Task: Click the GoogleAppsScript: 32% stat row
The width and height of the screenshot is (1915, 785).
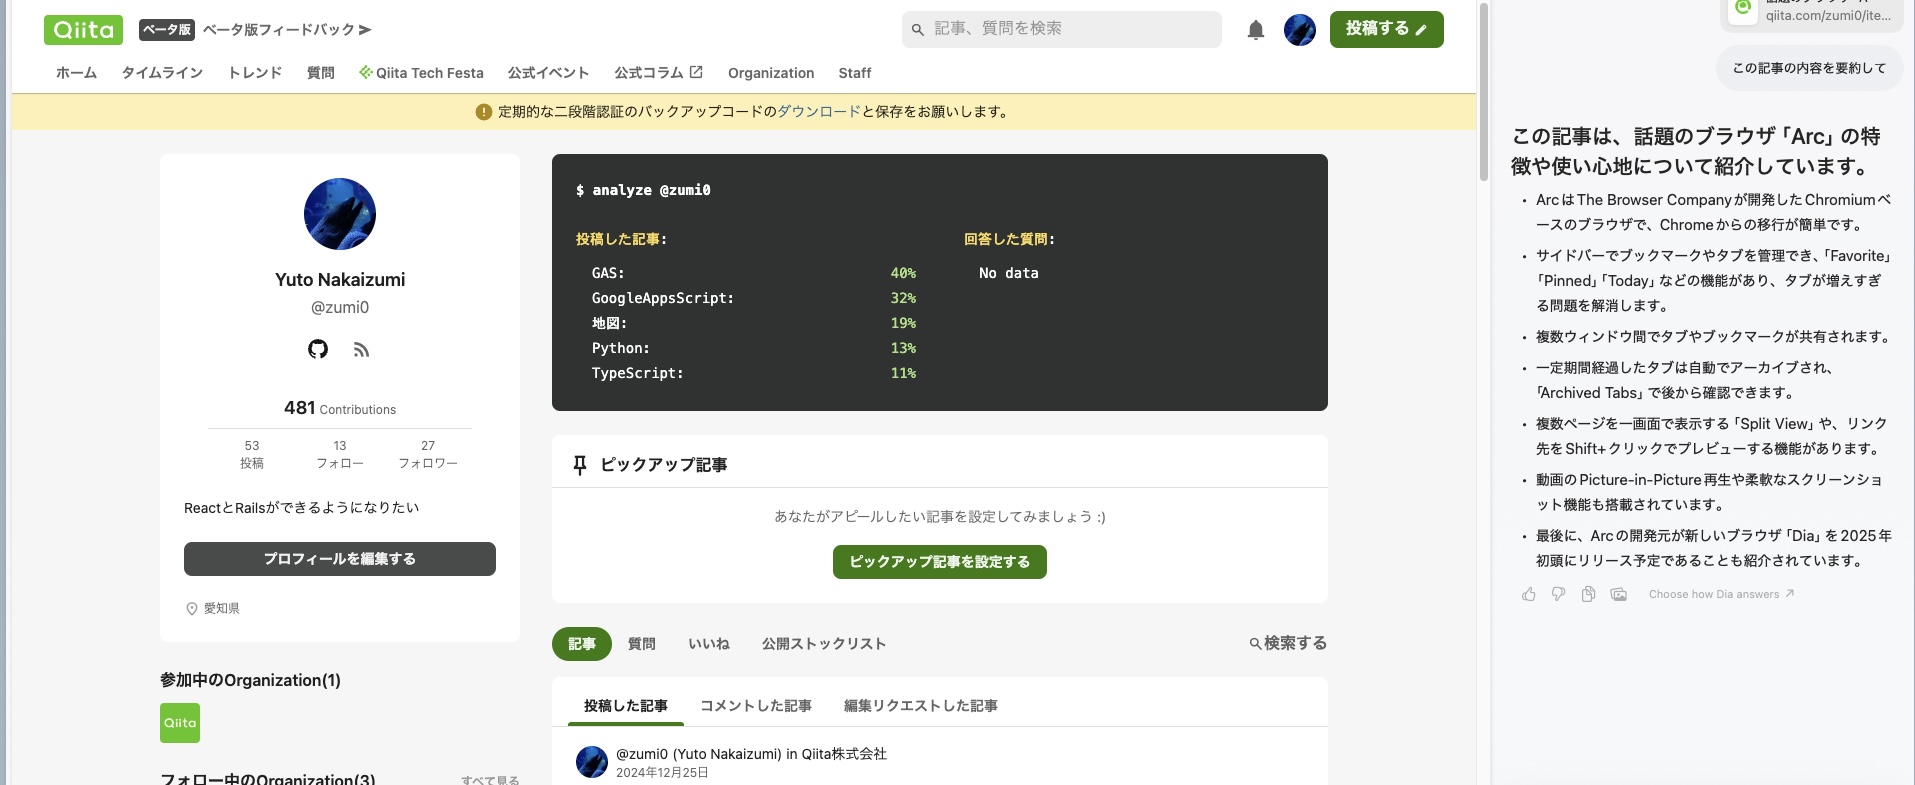Action: [x=754, y=298]
